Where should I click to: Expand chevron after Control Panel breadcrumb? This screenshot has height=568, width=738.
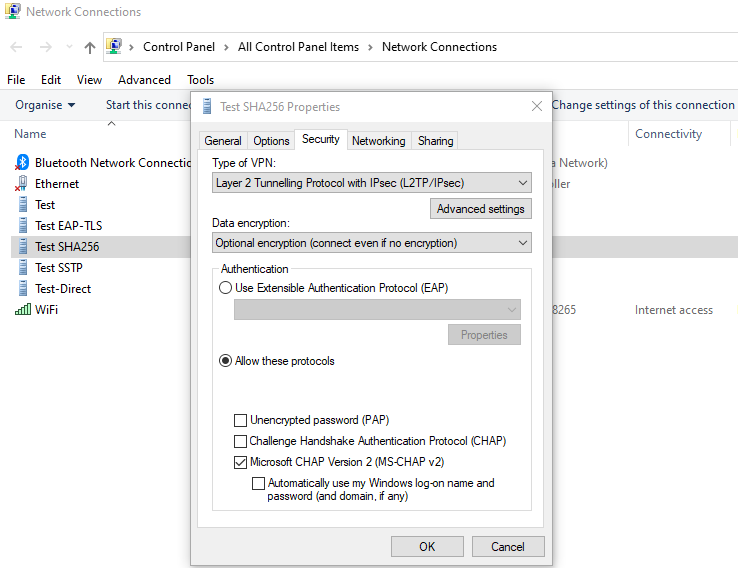pos(226,47)
